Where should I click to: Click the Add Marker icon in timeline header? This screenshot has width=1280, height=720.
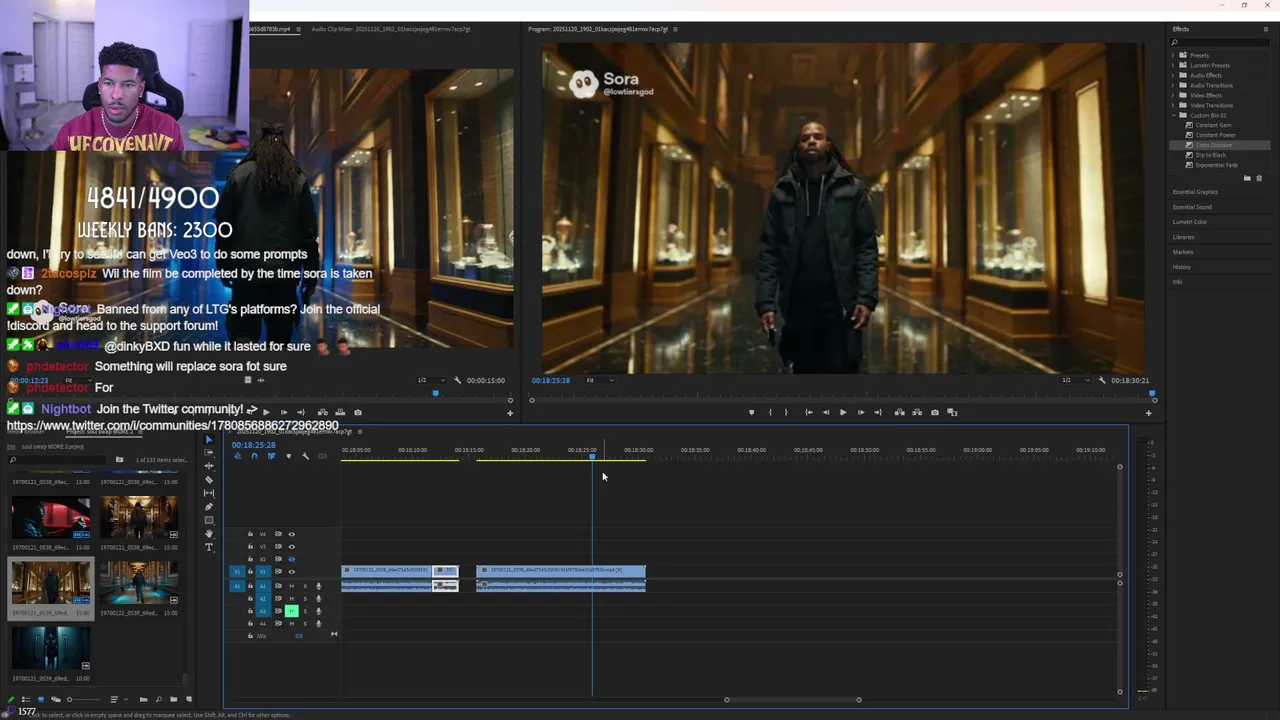coord(289,456)
